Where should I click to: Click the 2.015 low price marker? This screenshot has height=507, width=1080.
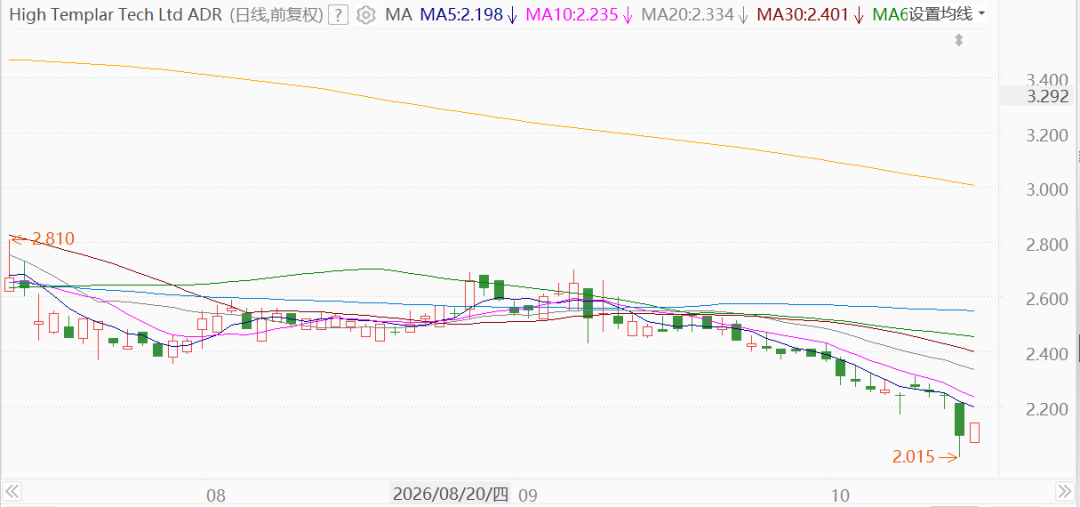tap(925, 456)
